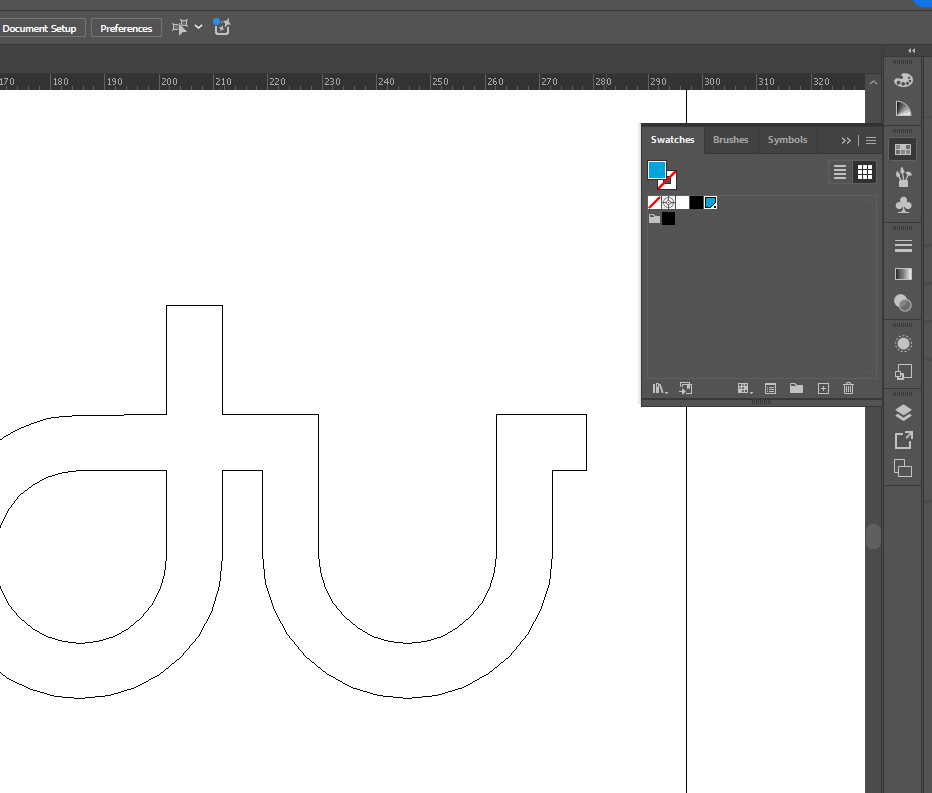
Task: Open the Brushes panel dock icon
Action: pos(903,177)
